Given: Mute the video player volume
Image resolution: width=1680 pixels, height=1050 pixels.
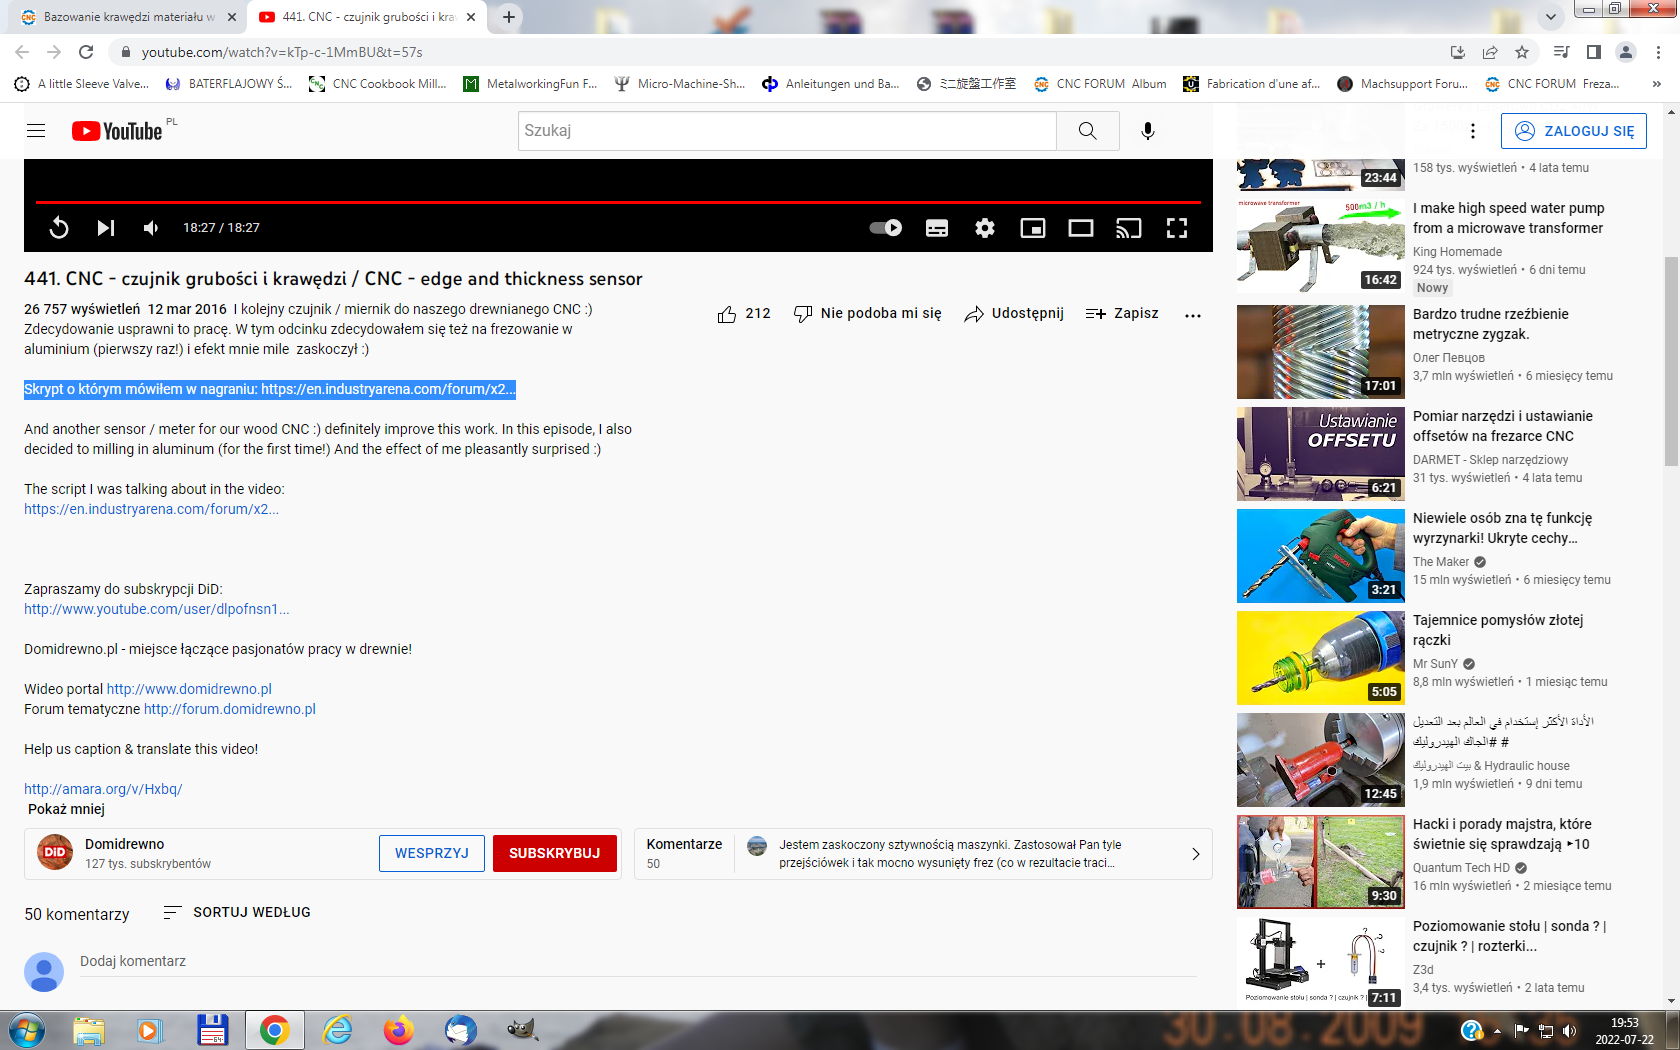Looking at the screenshot, I should (151, 228).
